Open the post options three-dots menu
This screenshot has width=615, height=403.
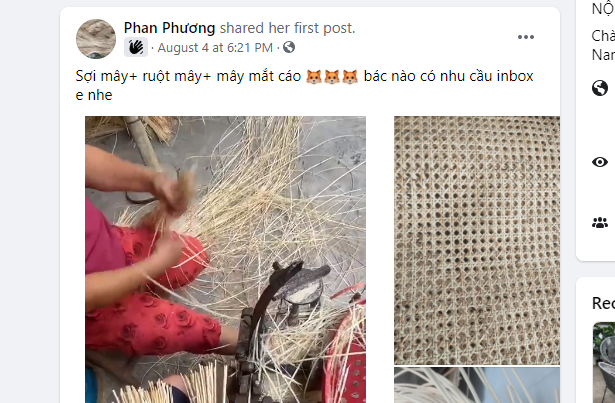click(526, 37)
